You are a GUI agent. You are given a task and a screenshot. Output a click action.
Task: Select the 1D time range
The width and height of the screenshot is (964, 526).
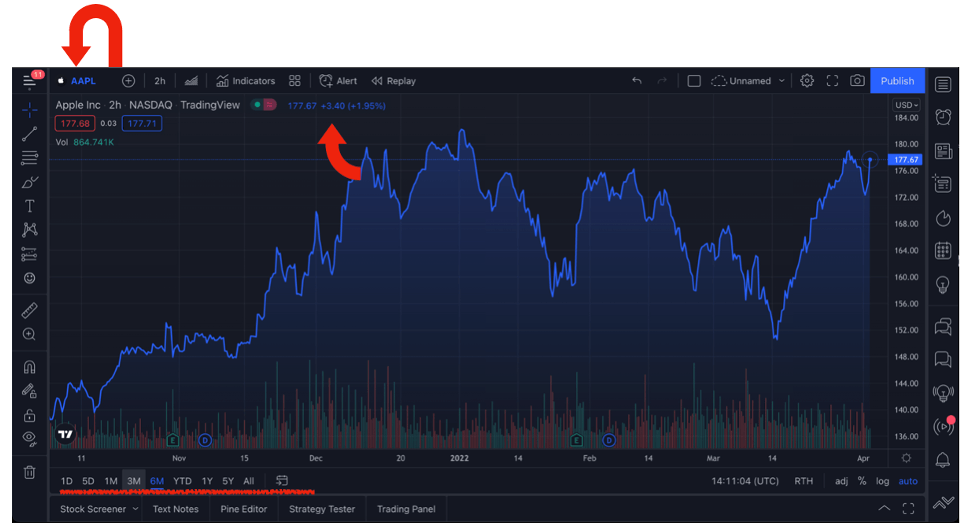[66, 481]
